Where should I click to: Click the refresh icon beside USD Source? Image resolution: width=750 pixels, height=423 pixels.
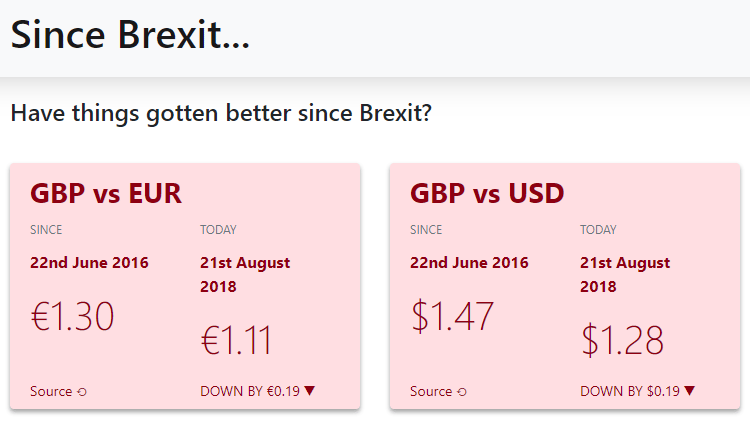pos(462,392)
